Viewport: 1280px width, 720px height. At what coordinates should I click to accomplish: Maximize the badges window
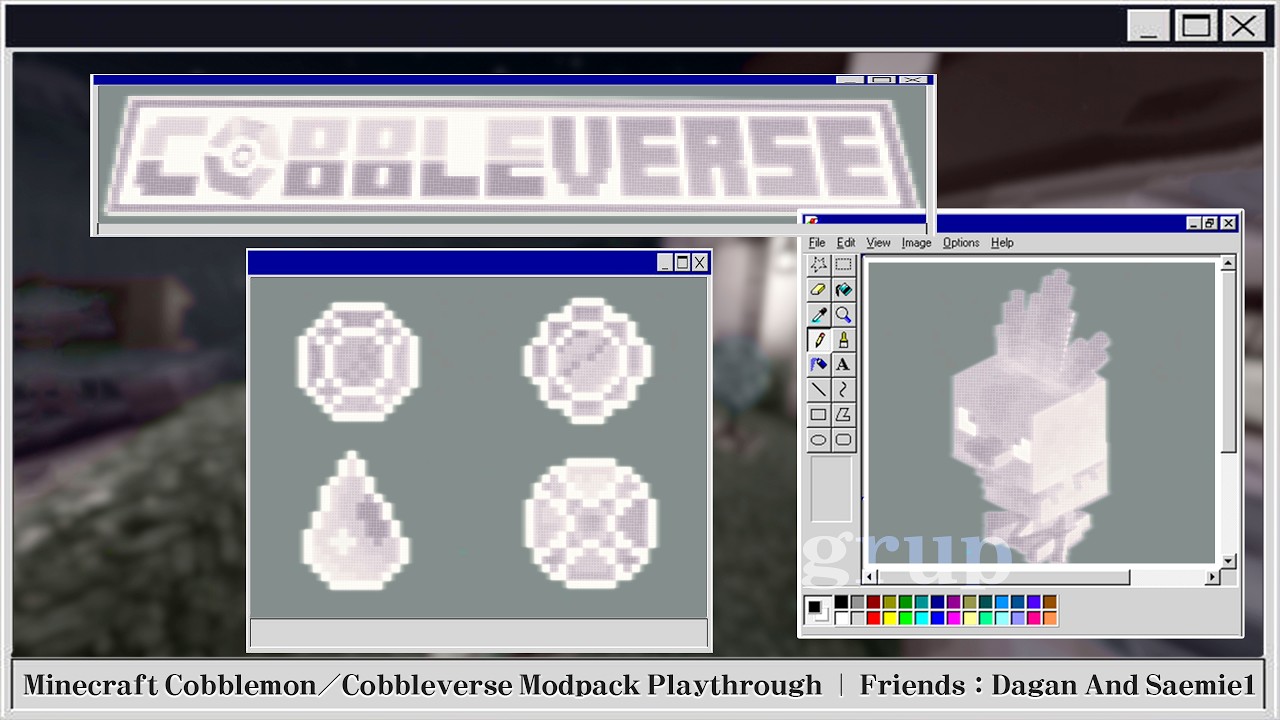(x=682, y=263)
